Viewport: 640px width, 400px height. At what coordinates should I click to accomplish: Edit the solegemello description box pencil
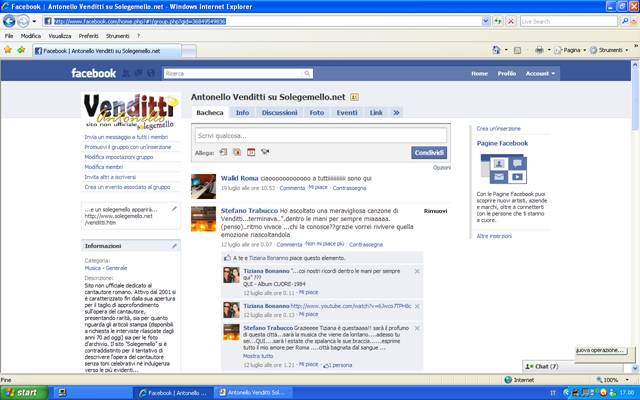tap(174, 209)
